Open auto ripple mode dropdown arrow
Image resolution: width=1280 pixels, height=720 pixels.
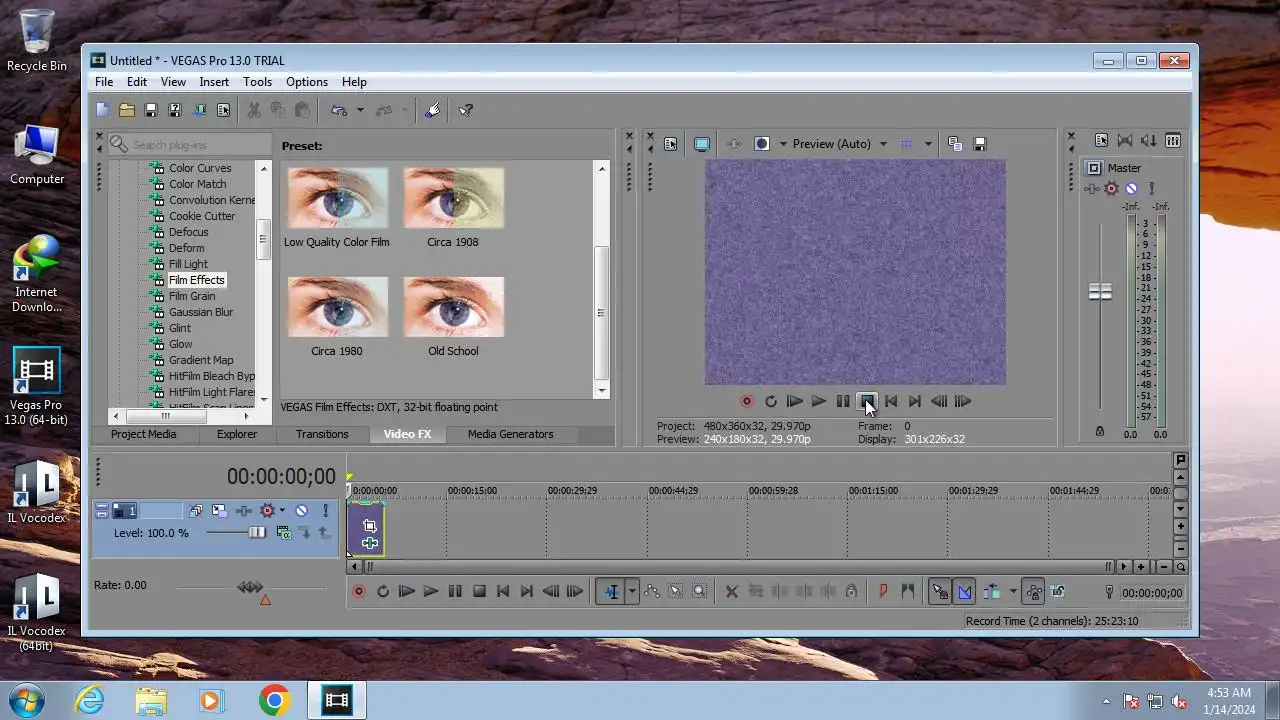pyautogui.click(x=1013, y=592)
